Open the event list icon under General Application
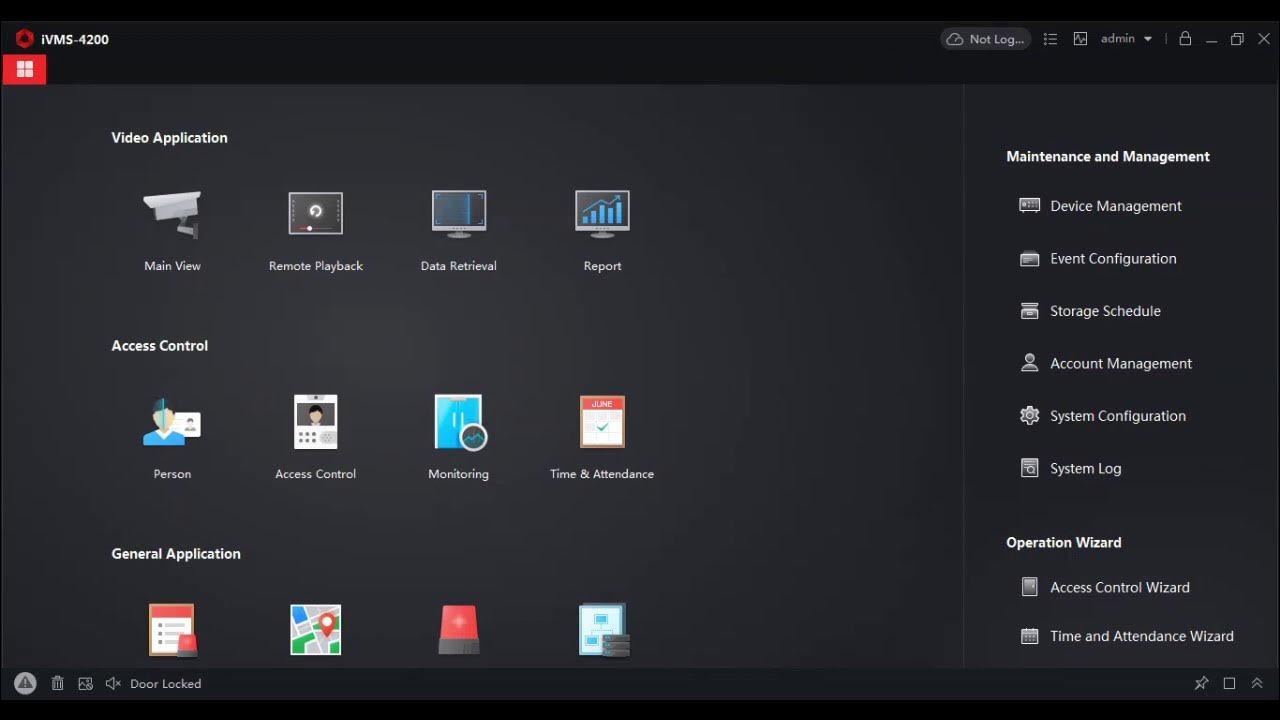 coord(172,630)
